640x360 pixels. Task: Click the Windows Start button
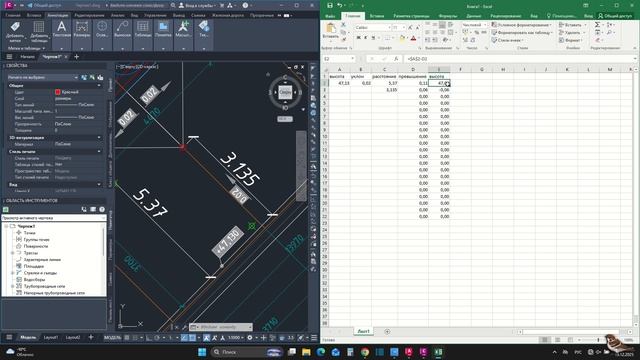(202, 352)
